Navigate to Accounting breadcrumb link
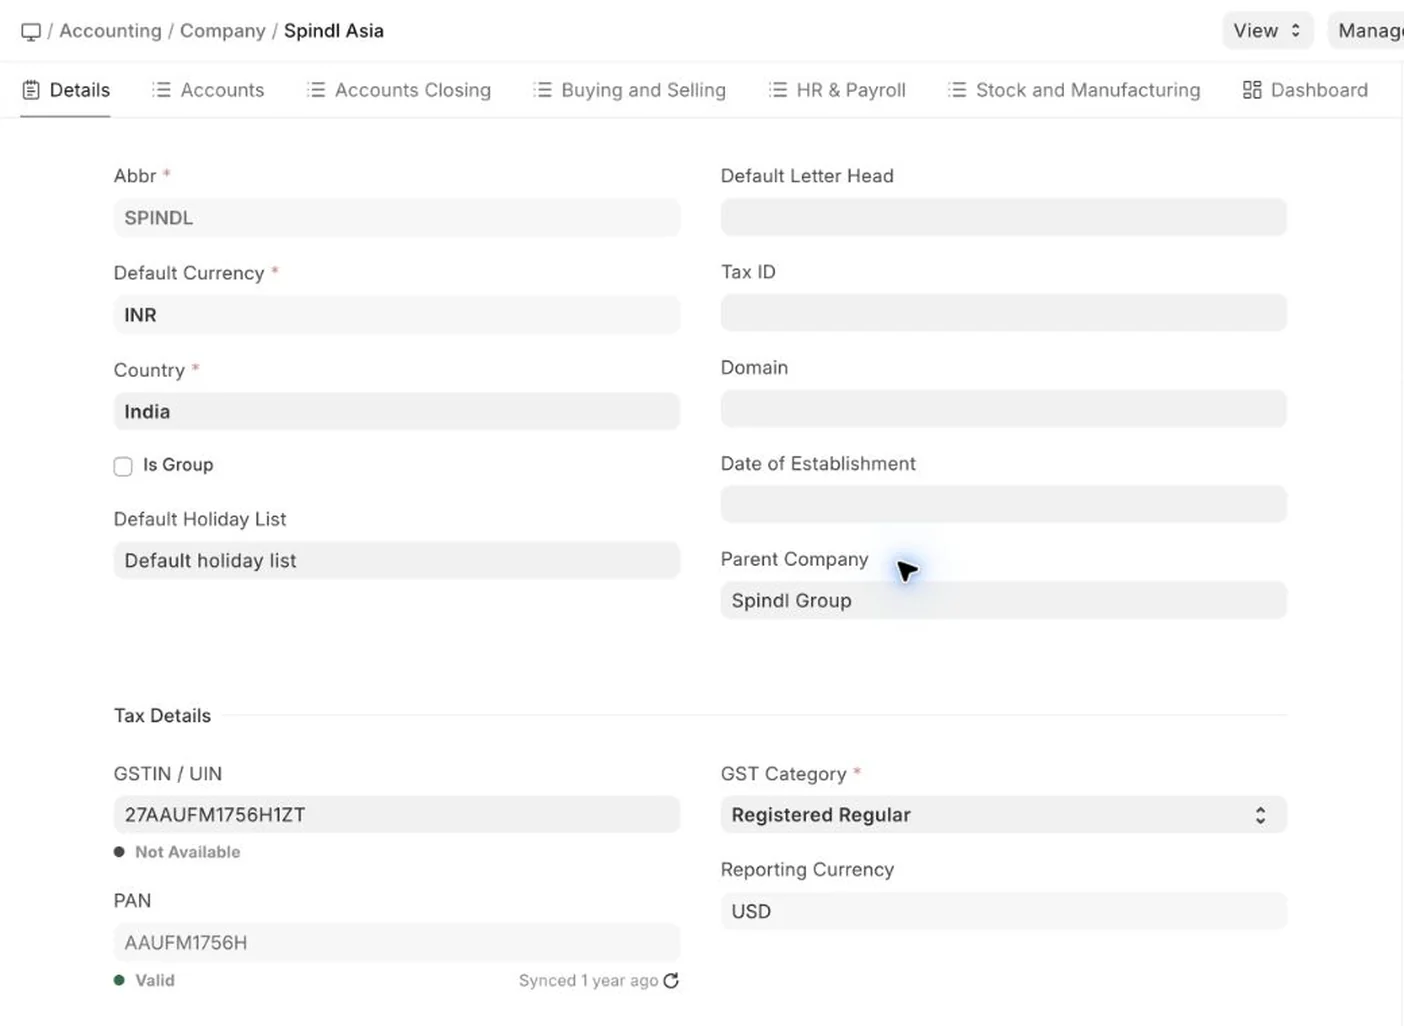 tap(110, 31)
